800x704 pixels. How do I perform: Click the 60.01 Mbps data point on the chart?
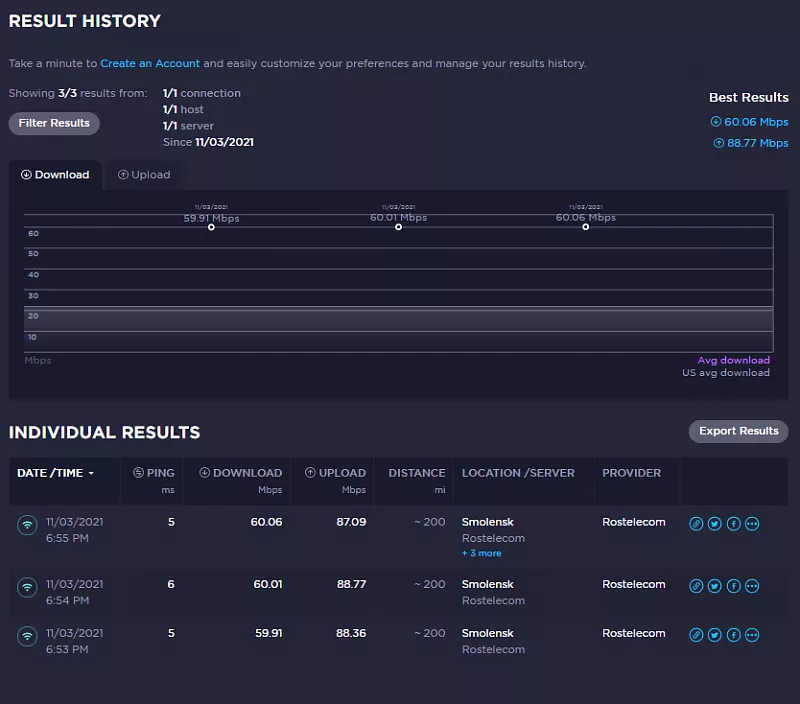tap(398, 227)
